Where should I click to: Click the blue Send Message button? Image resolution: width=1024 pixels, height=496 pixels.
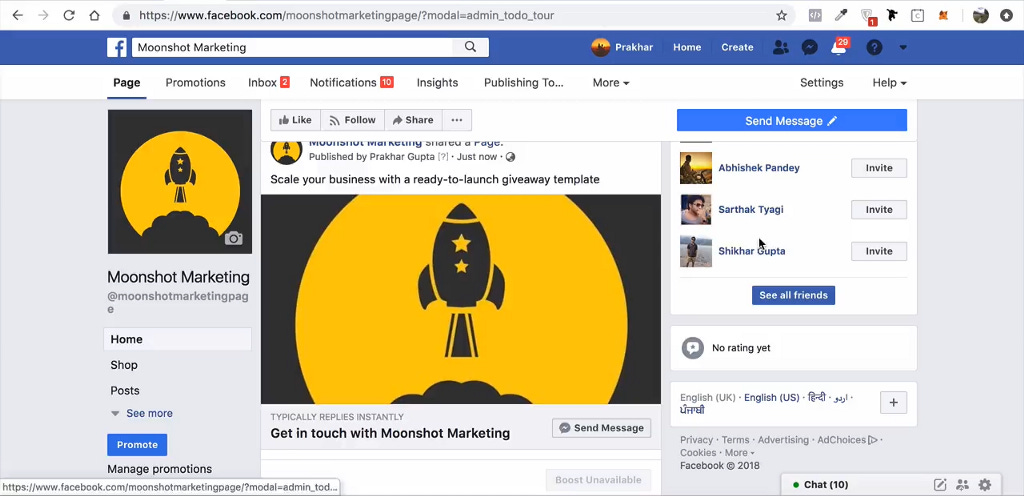click(x=792, y=121)
